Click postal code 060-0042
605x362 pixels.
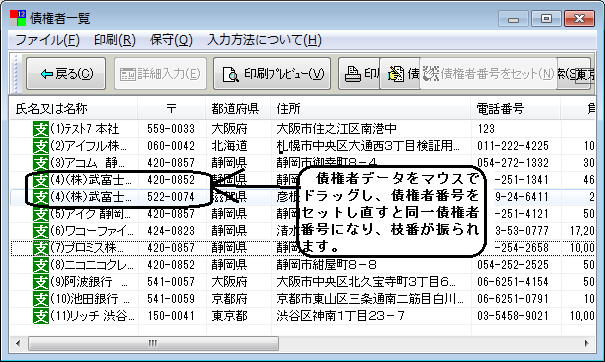(x=171, y=146)
